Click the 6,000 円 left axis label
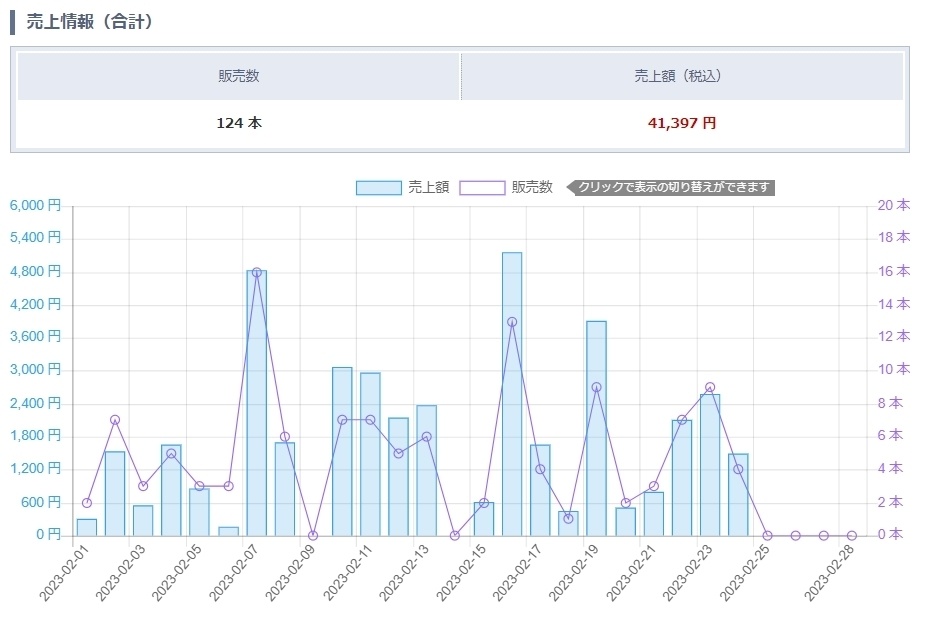 click(35, 205)
